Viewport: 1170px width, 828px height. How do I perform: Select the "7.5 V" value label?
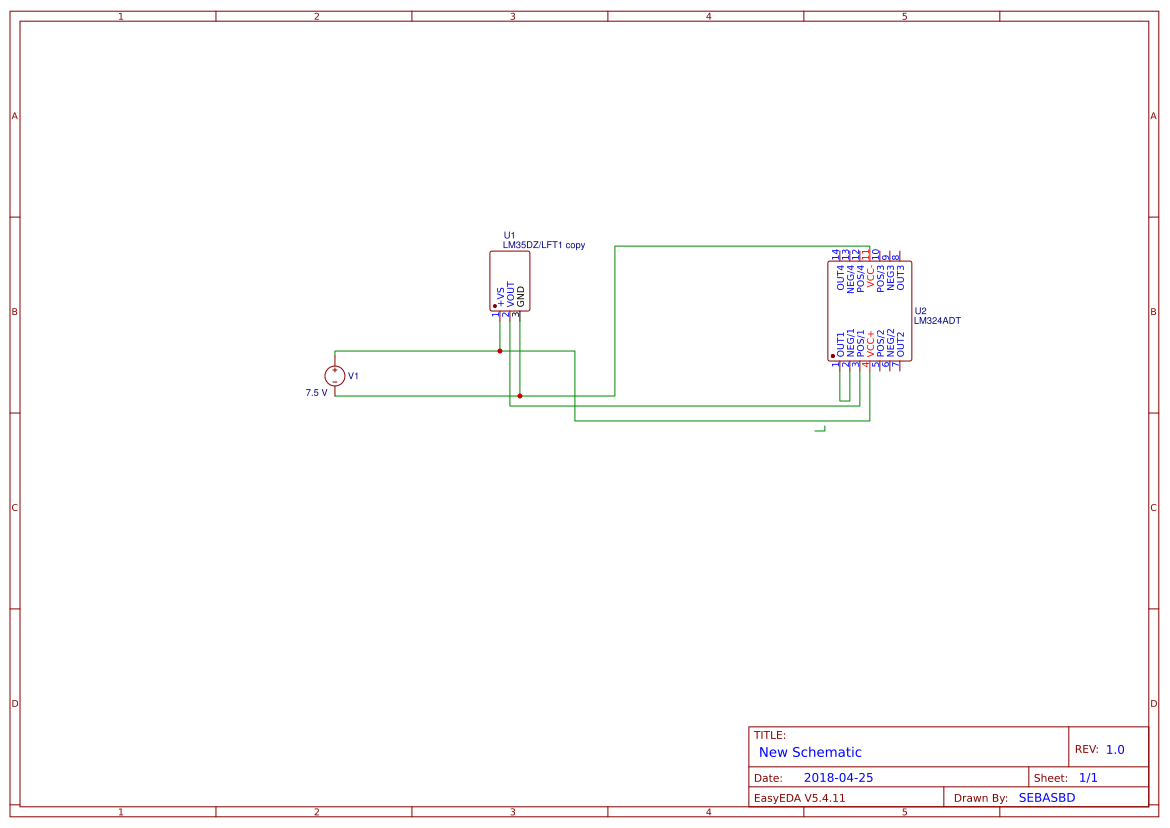coord(316,393)
